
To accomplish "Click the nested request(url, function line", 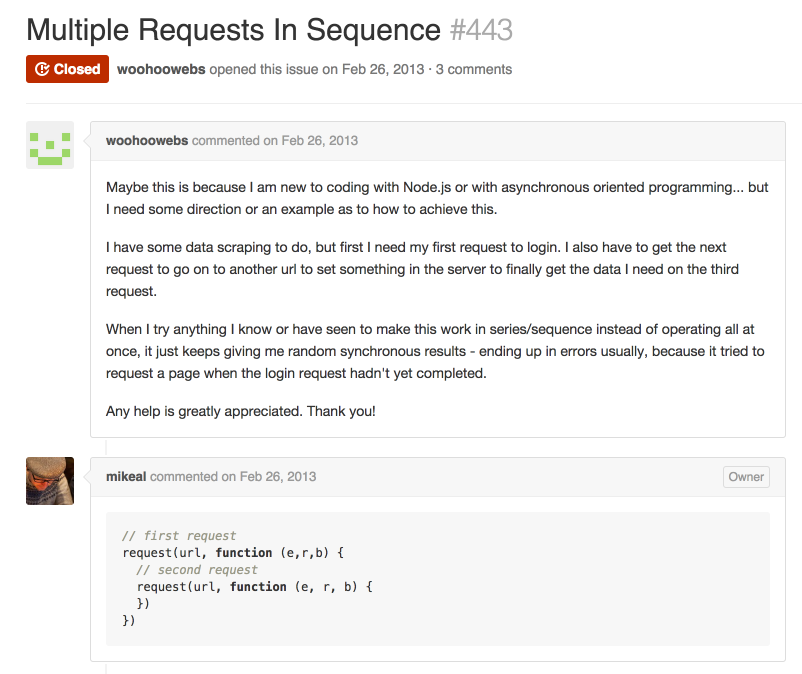I will [x=255, y=587].
